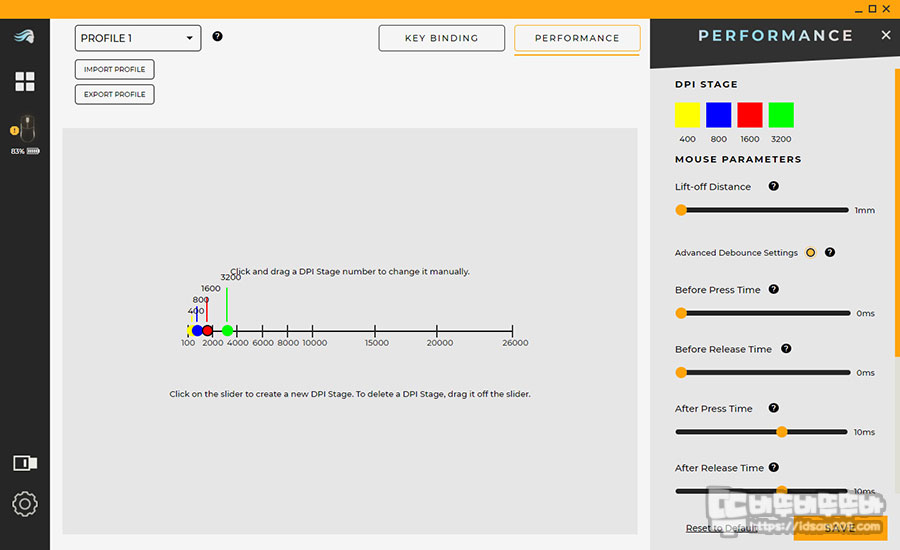The width and height of the screenshot is (900, 550).
Task: Click the 10ms After Press Time value
Action: click(x=864, y=432)
